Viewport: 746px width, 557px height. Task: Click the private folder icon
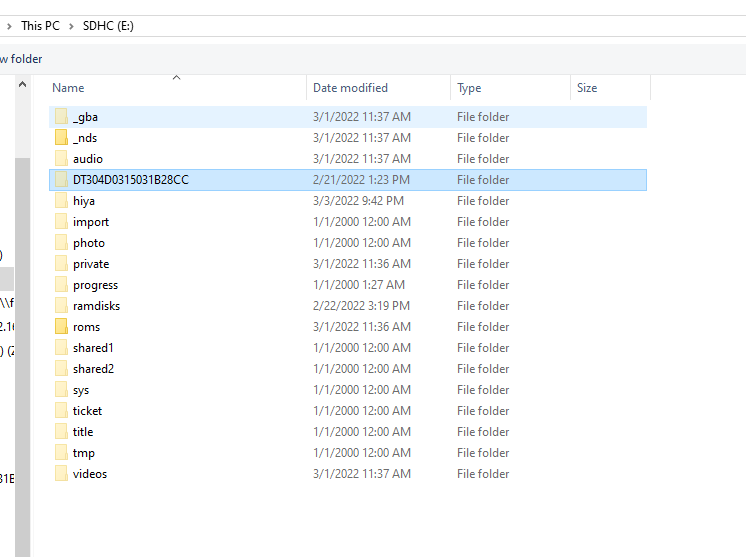point(61,264)
